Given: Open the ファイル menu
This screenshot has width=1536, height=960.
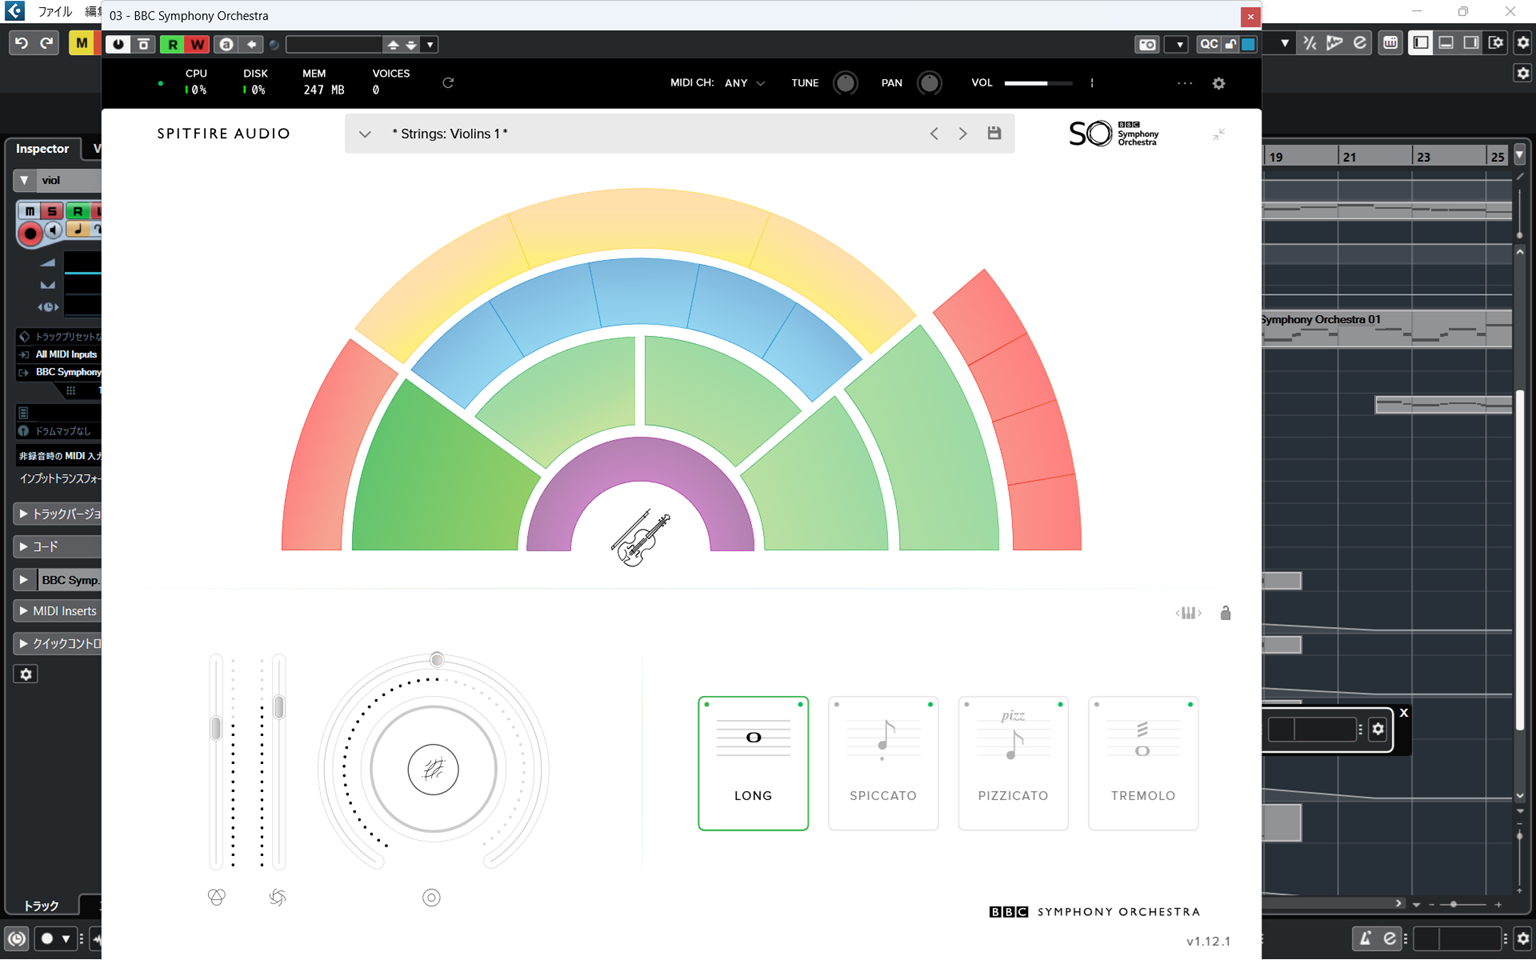Looking at the screenshot, I should click(x=55, y=12).
